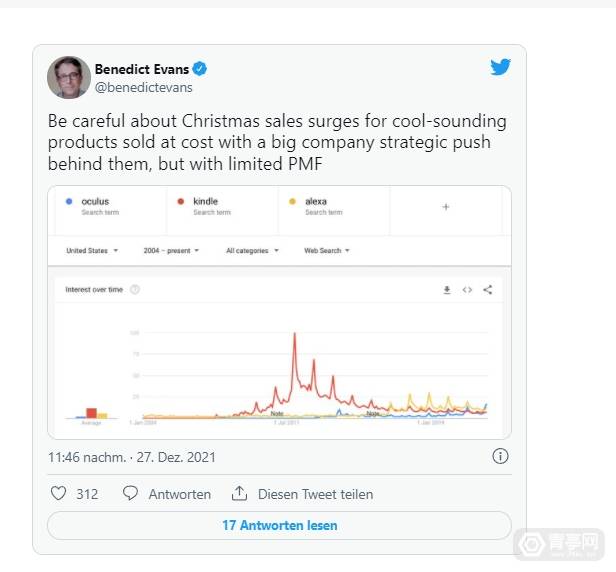Click the reply speech bubble icon

click(x=130, y=493)
